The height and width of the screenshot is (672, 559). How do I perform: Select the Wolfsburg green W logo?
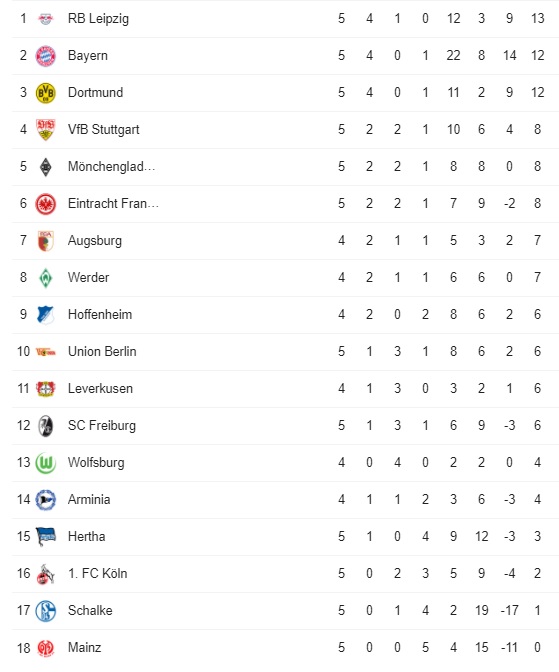tap(45, 463)
